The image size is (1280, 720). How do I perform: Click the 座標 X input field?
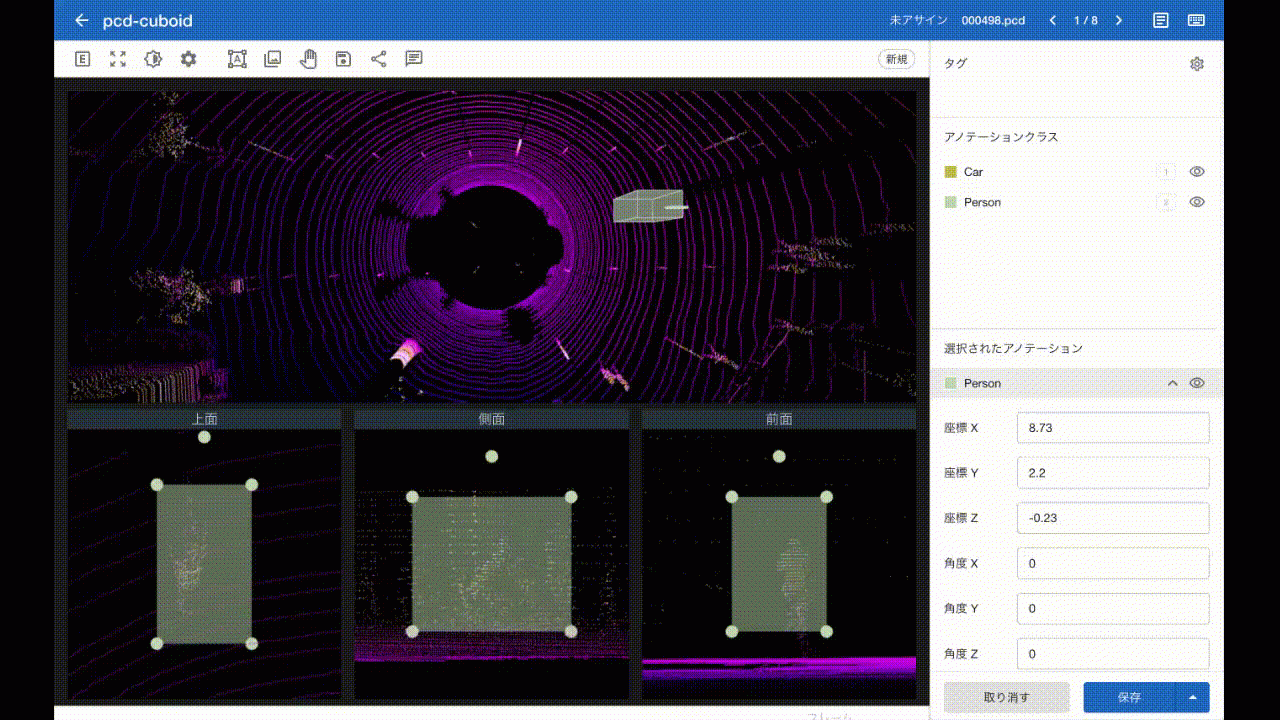point(1112,428)
